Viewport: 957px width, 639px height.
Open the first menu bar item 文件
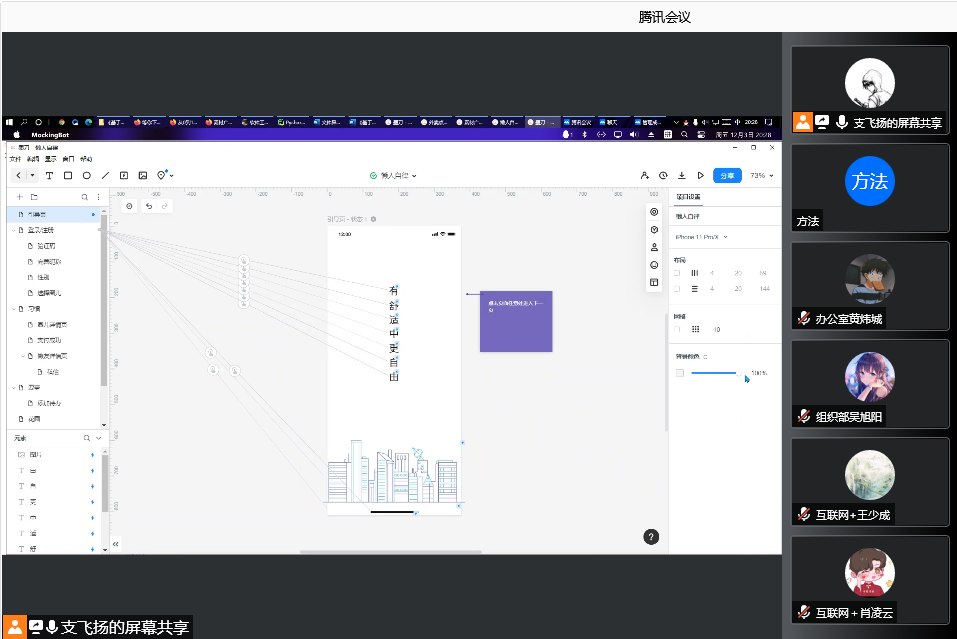(x=15, y=159)
